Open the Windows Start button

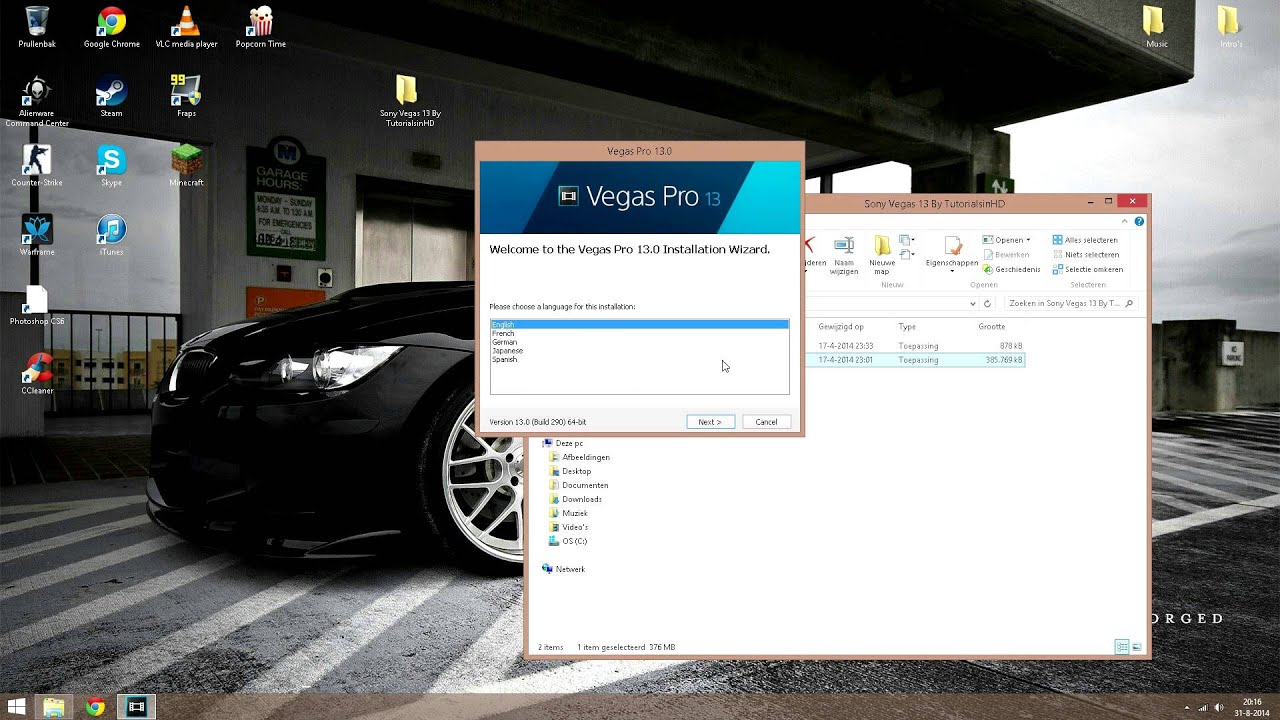[x=16, y=707]
